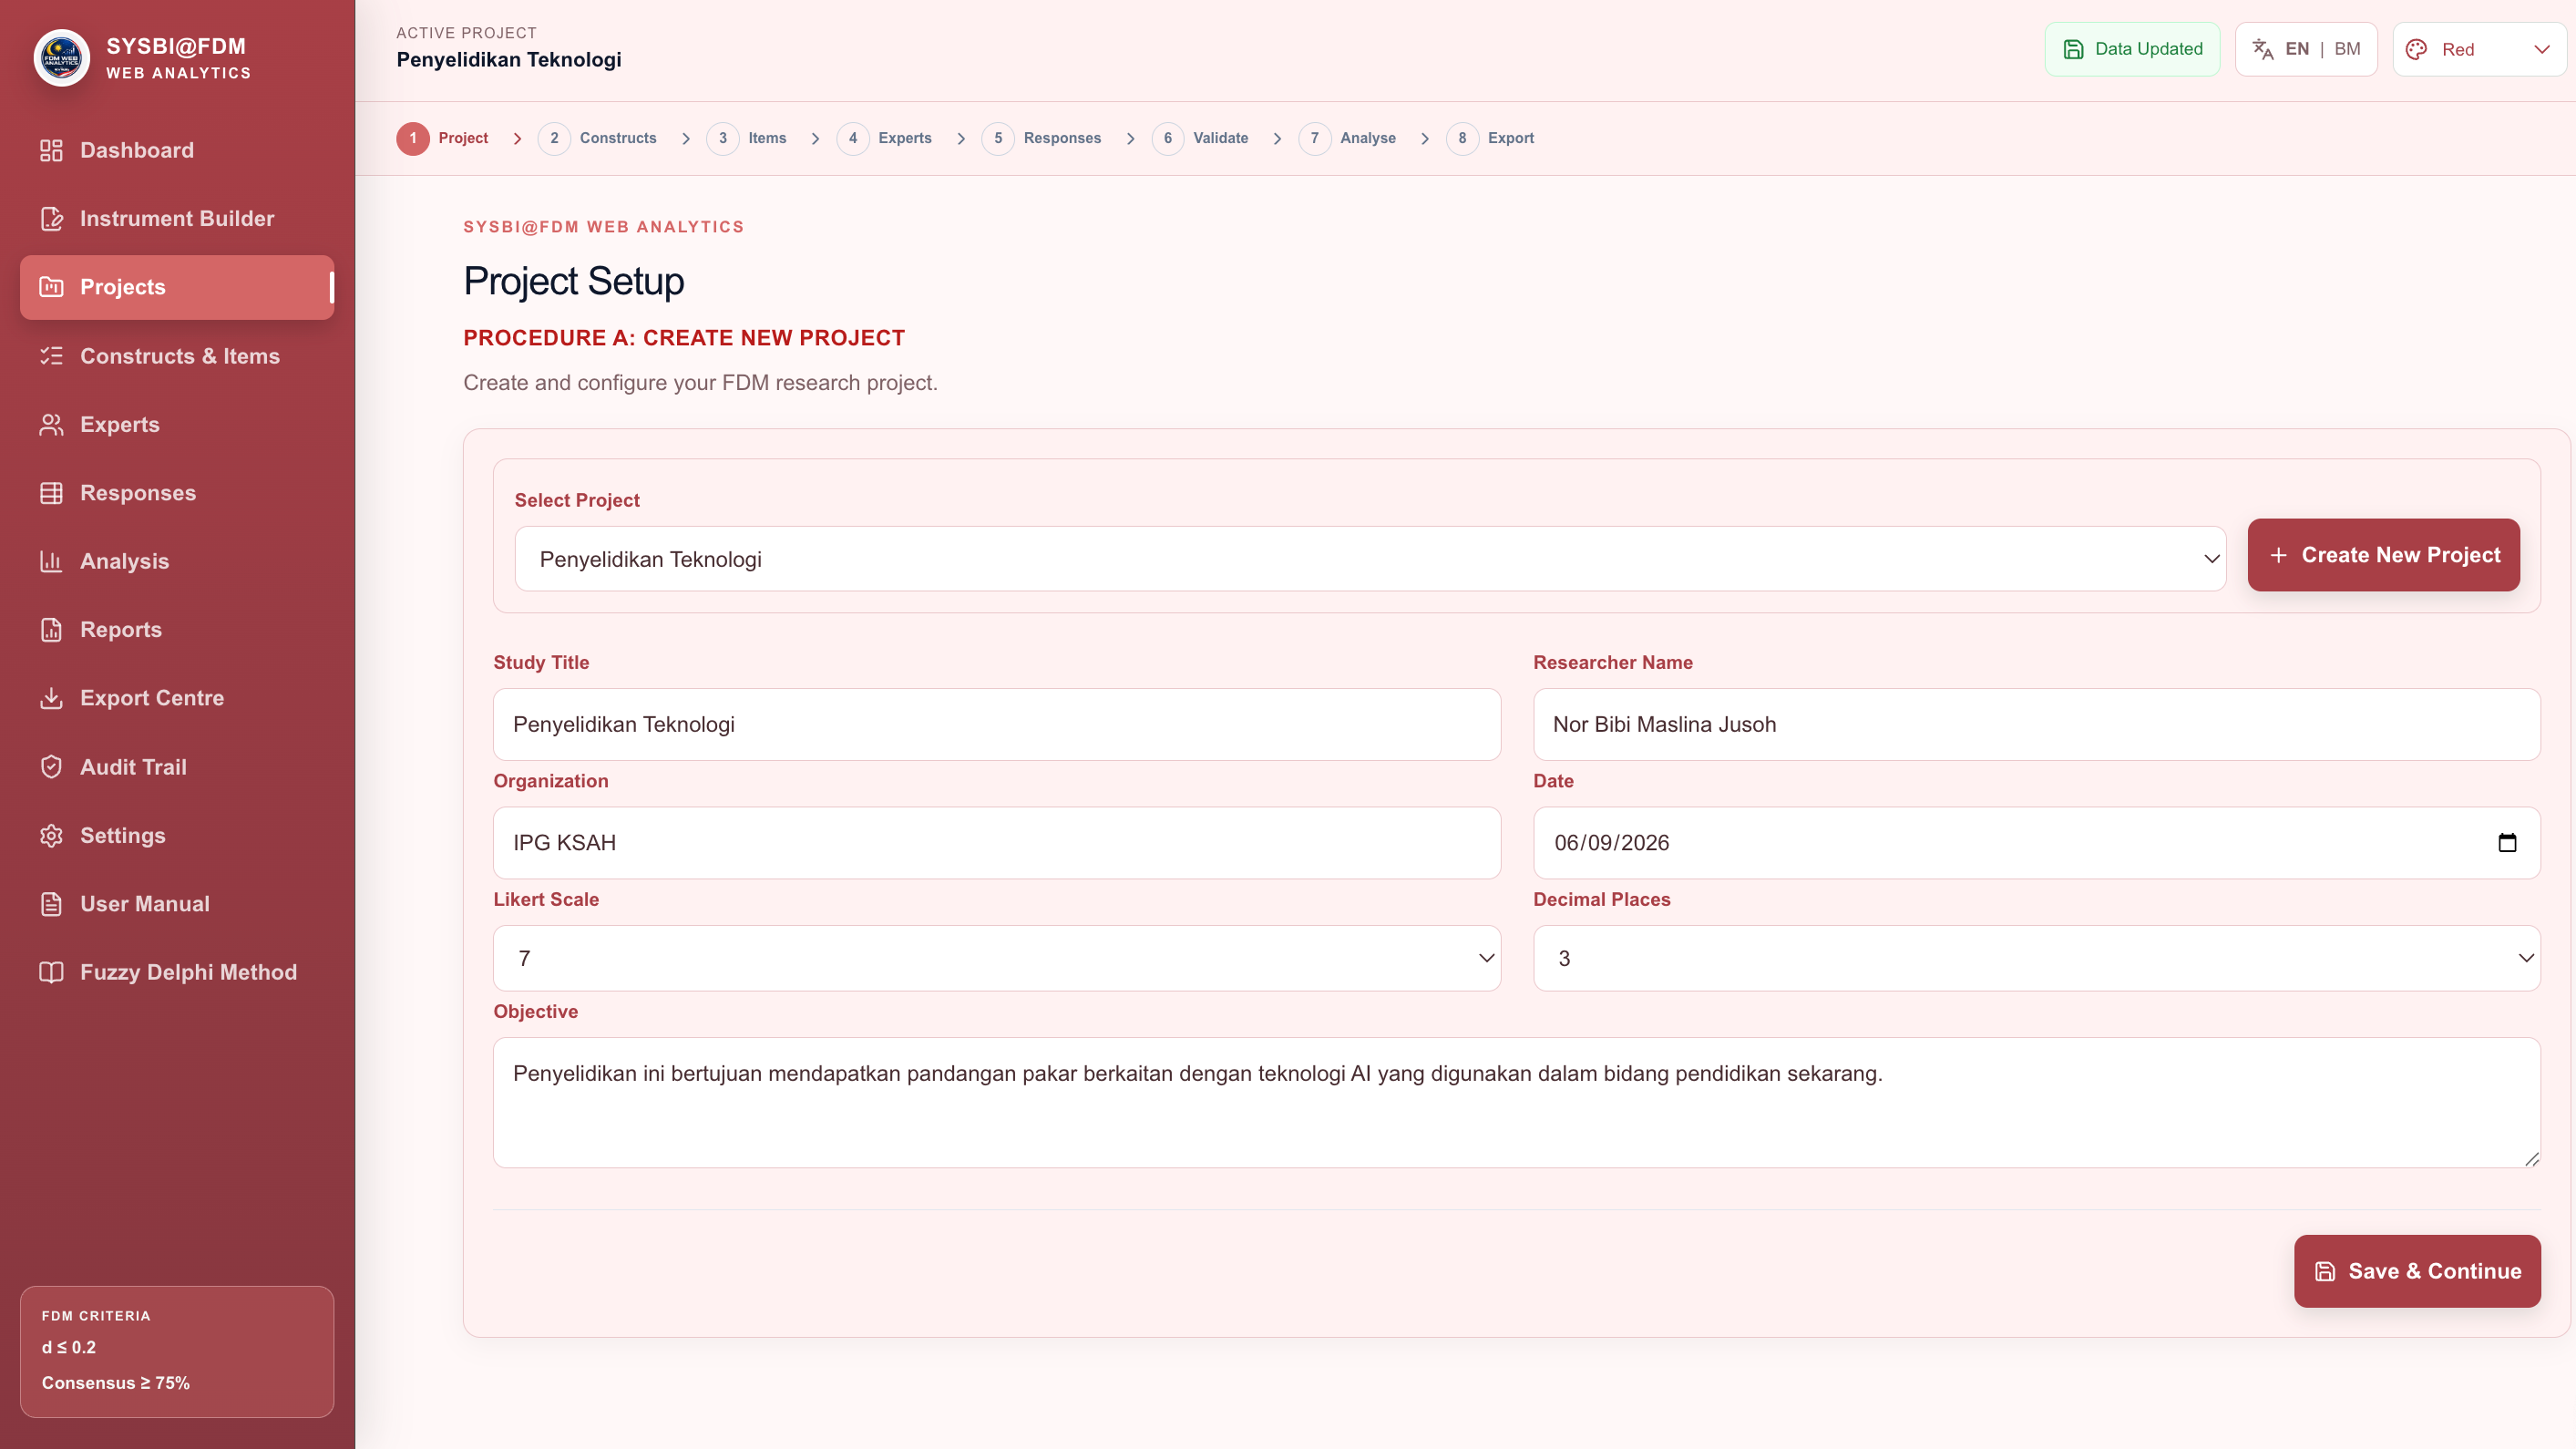Click the Data Updated status badge

tap(2132, 49)
